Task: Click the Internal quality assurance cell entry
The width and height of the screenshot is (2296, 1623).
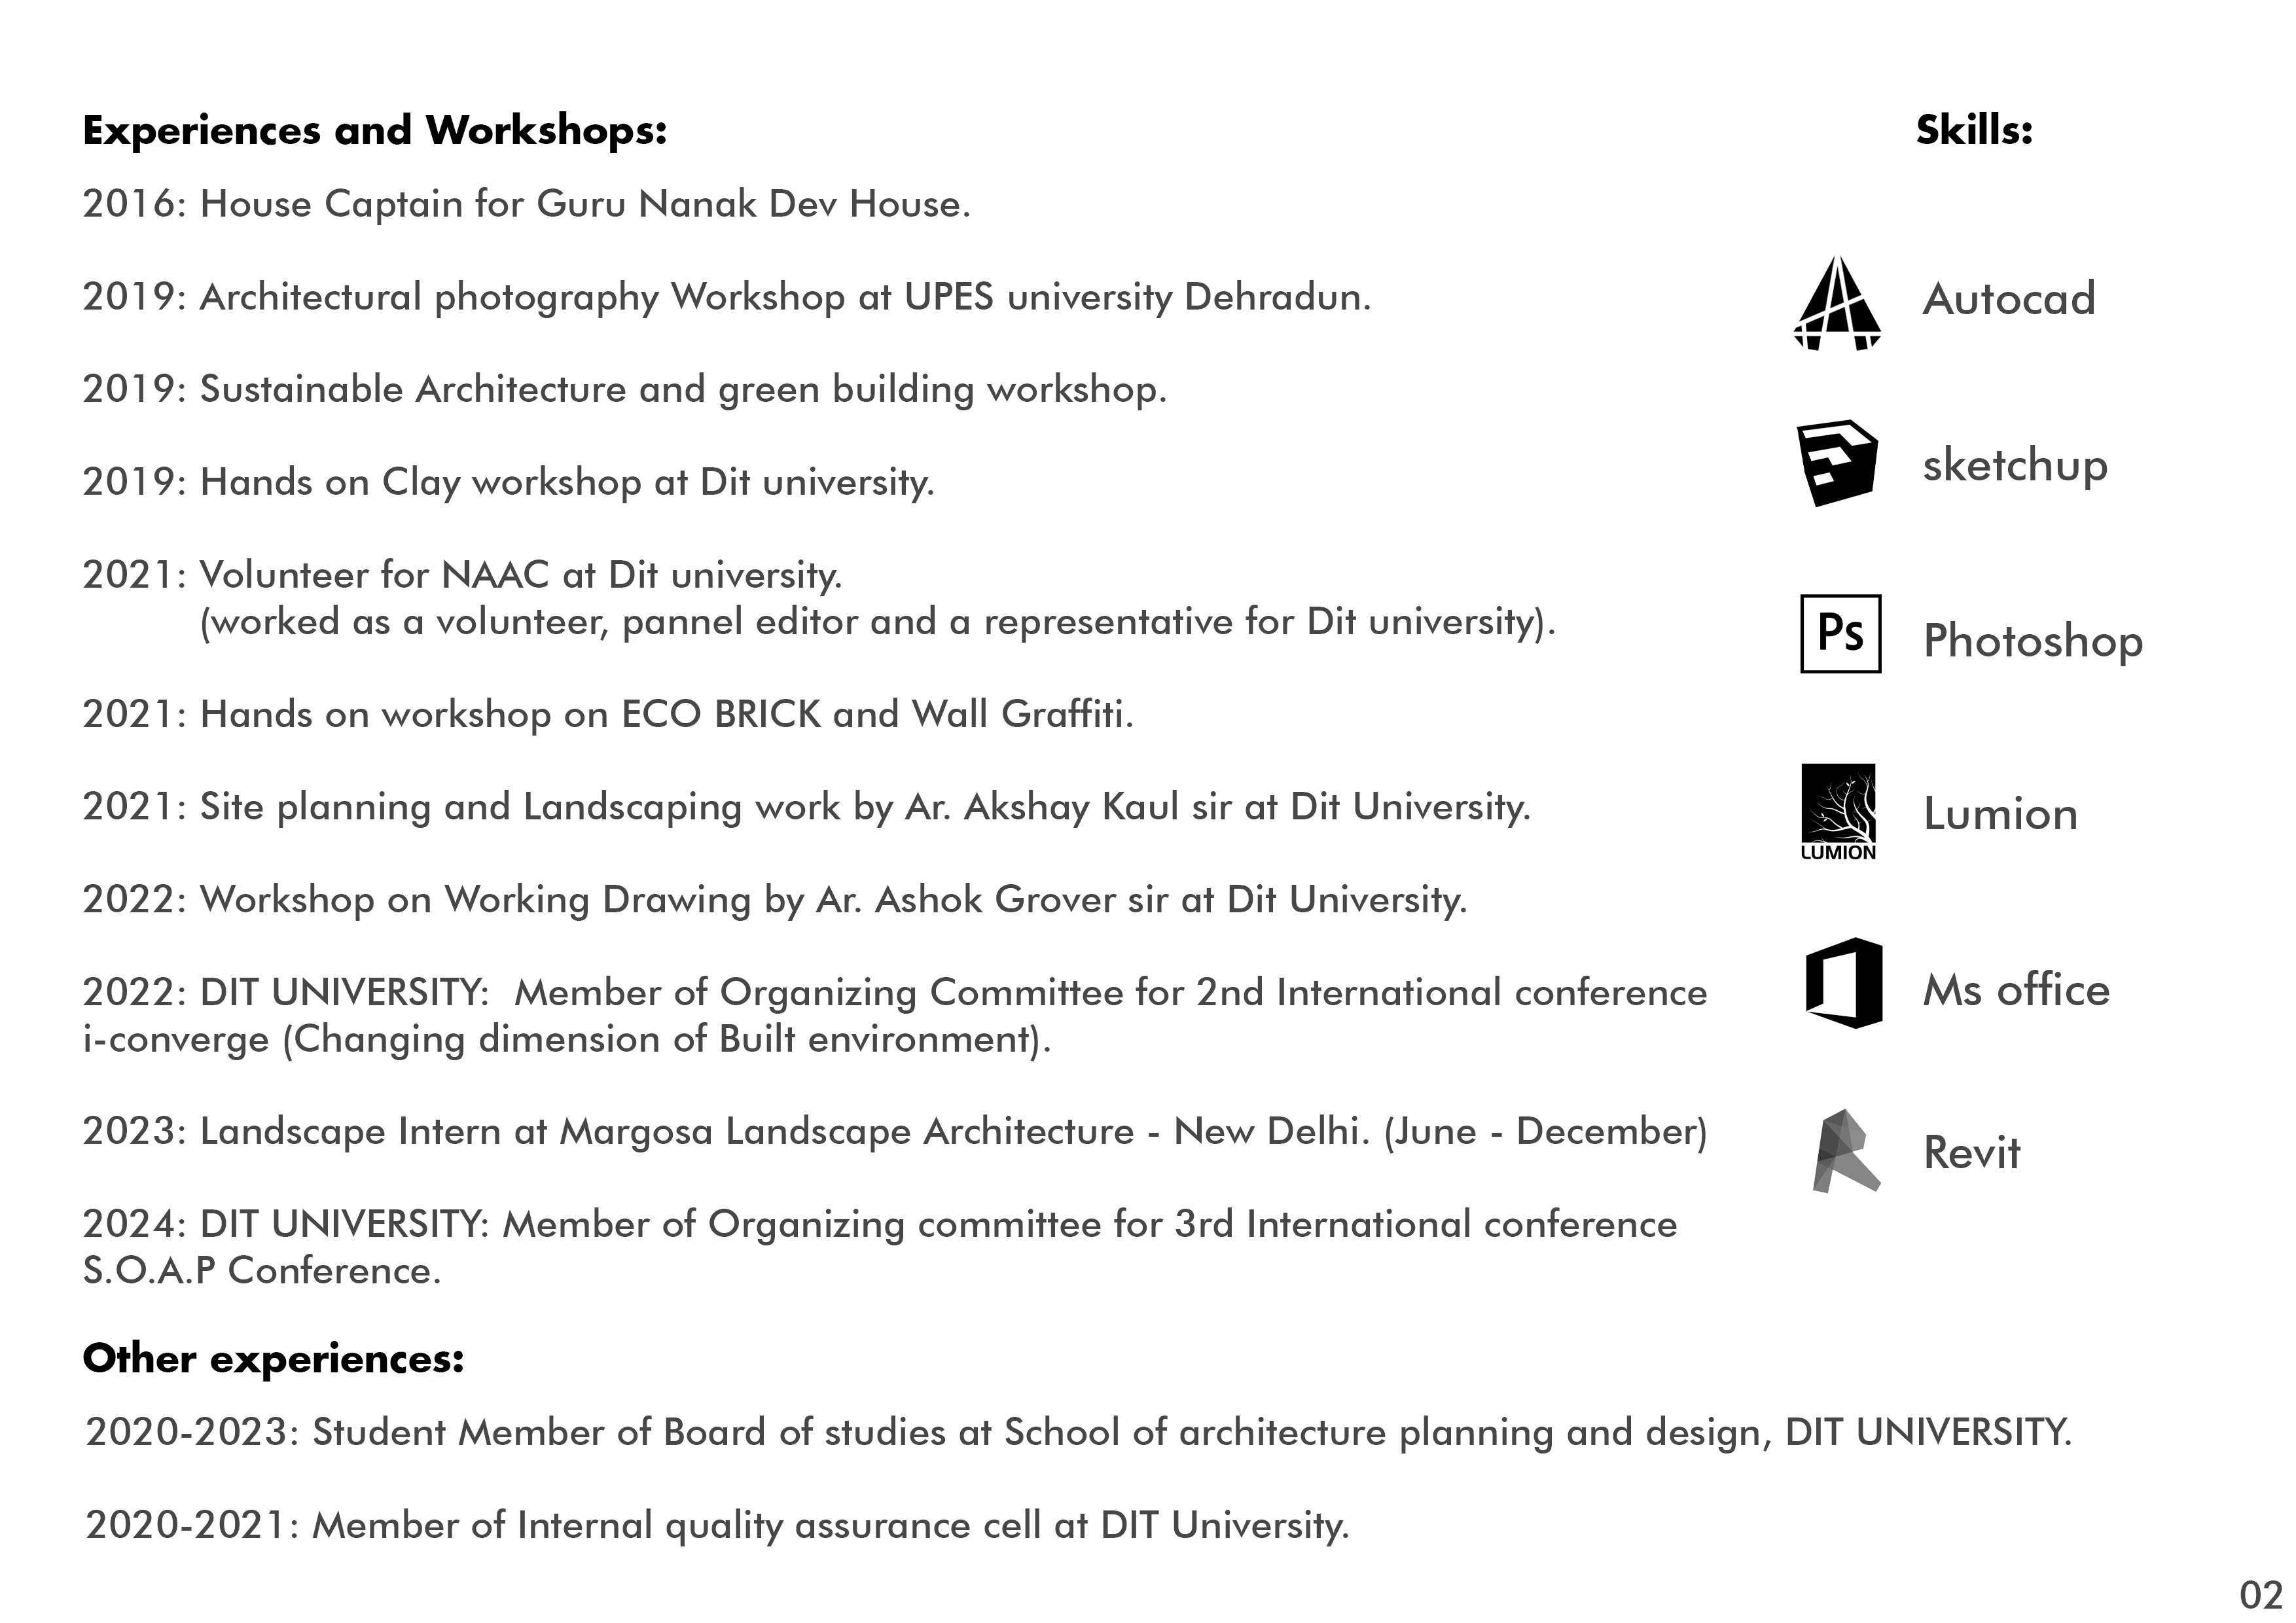Action: tap(717, 1526)
